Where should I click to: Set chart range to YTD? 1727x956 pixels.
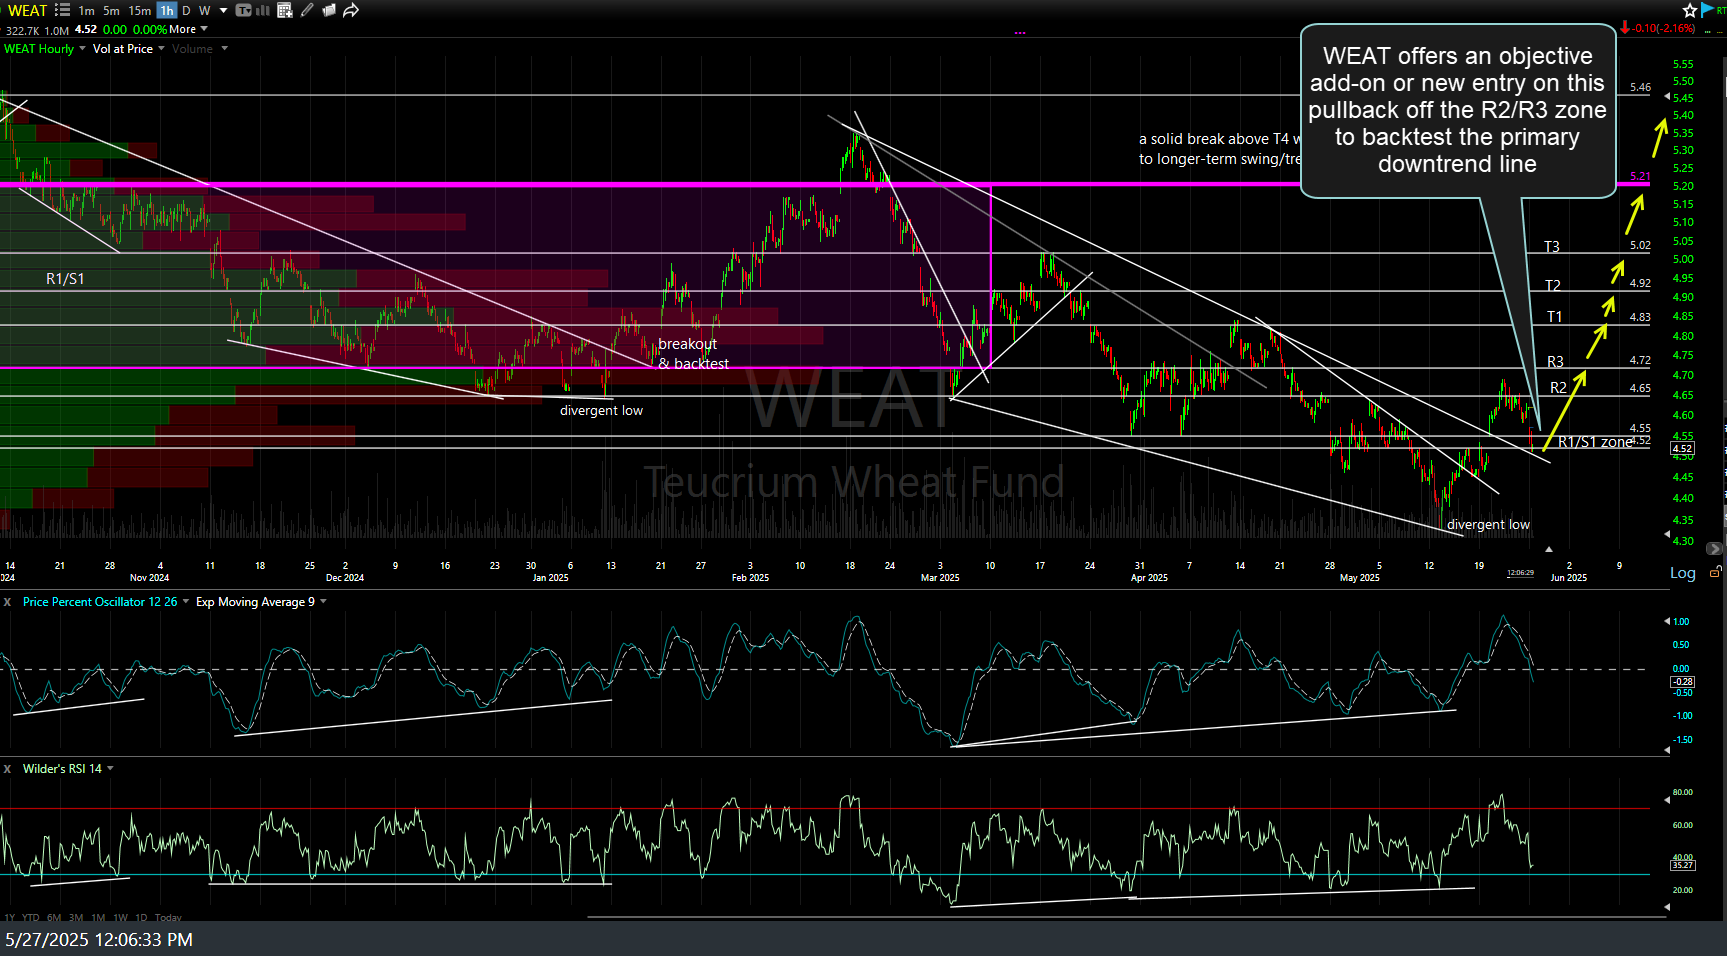point(31,917)
